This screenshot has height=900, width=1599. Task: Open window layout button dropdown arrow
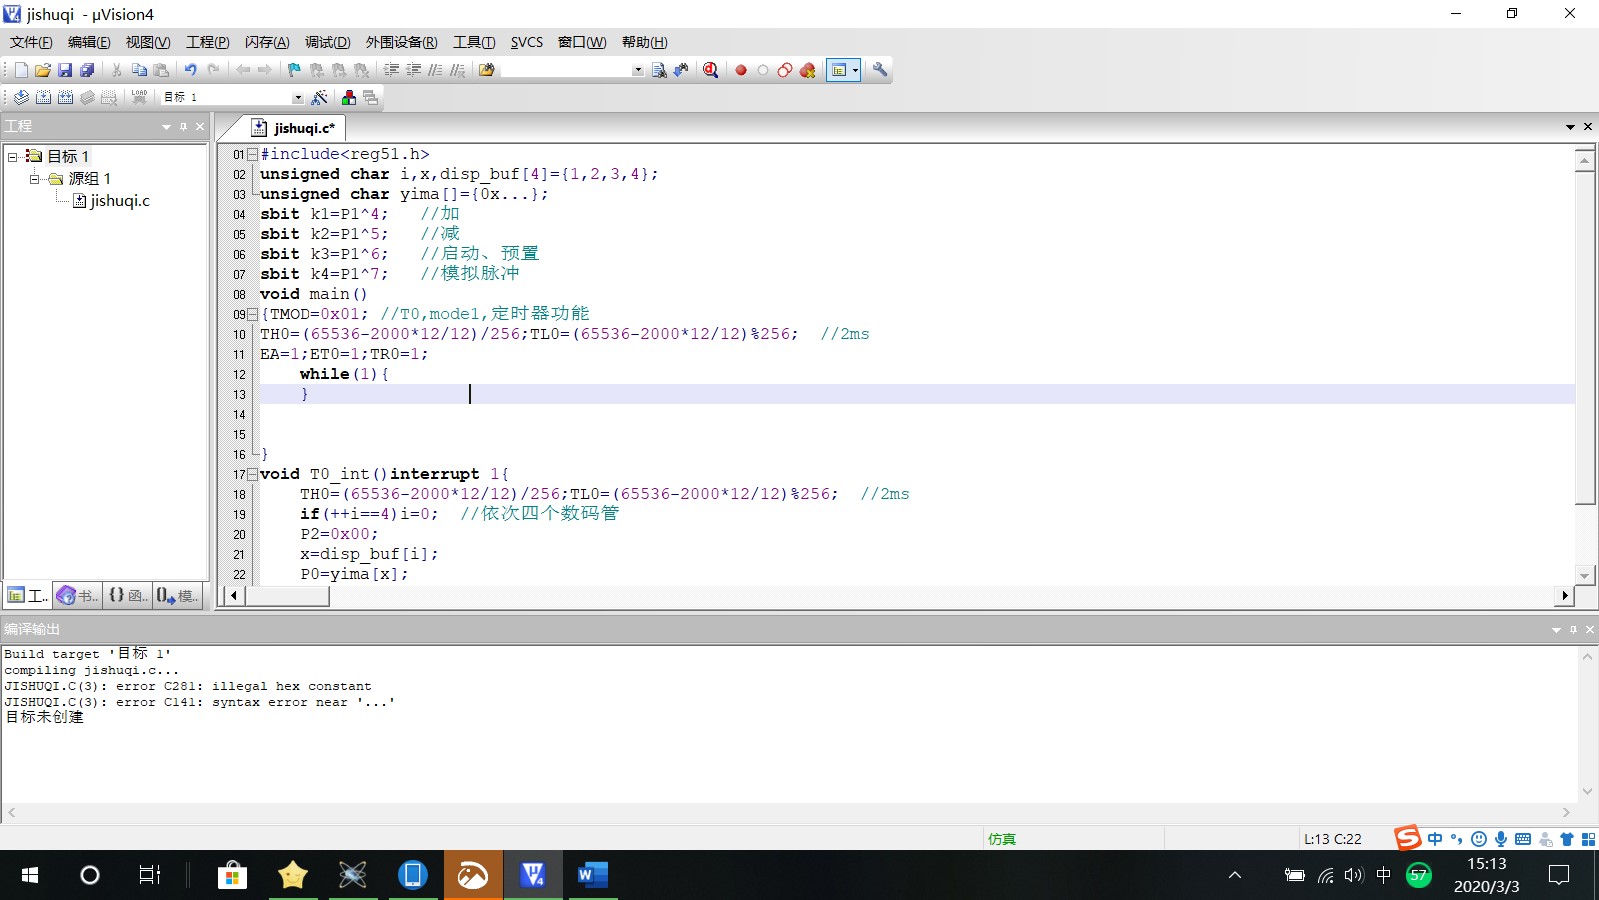(856, 70)
